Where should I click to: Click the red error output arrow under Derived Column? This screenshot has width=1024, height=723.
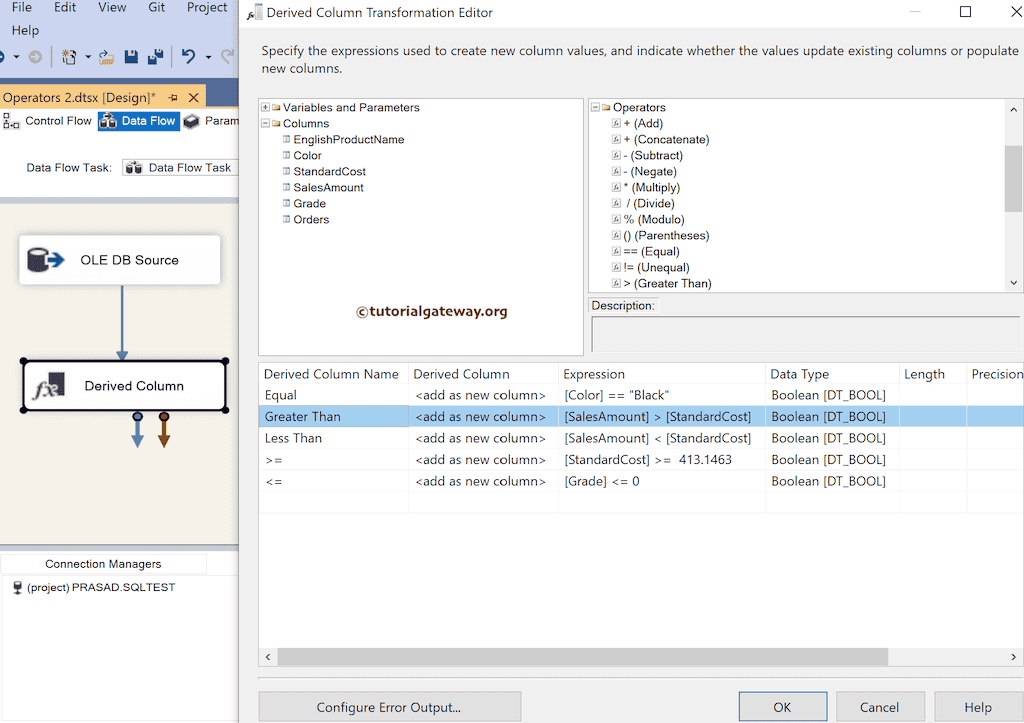[x=164, y=430]
